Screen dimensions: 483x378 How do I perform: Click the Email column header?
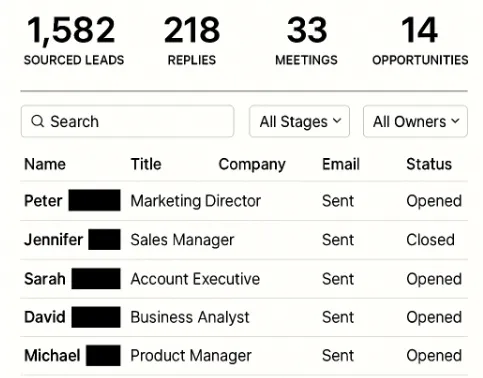pos(341,164)
